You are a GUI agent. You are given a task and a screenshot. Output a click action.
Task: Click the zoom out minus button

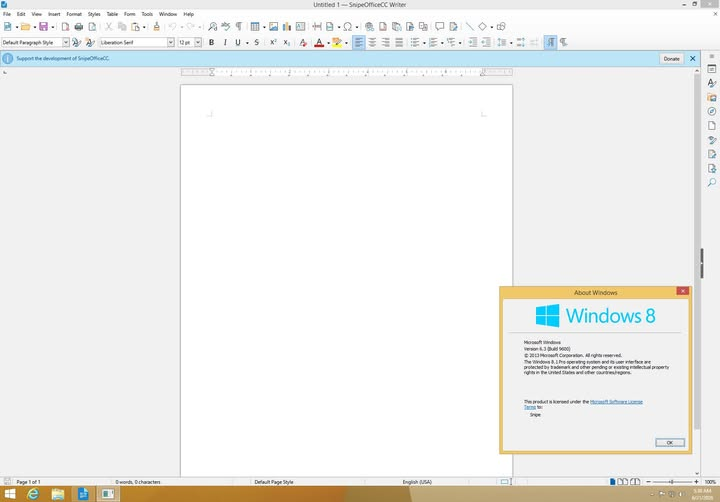(648, 482)
